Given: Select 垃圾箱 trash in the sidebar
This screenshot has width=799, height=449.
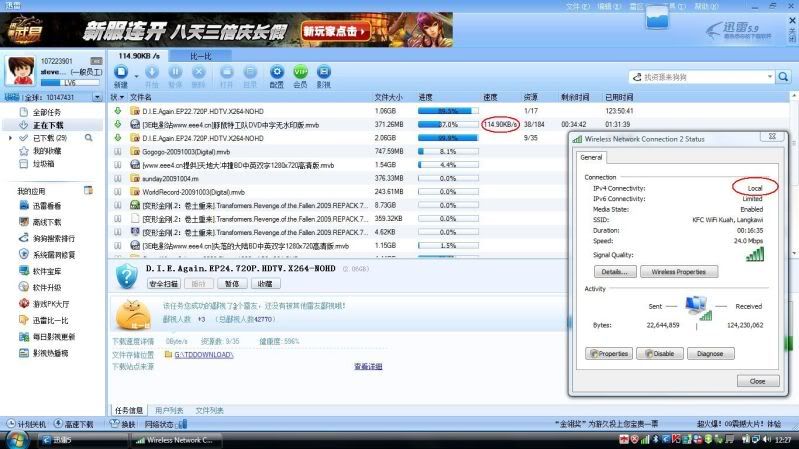Looking at the screenshot, I should 43,163.
